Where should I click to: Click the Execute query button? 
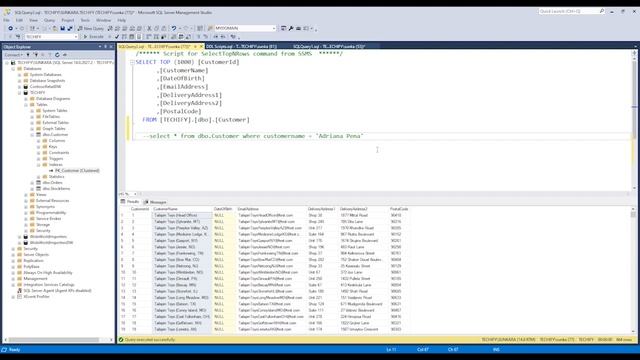93,37
